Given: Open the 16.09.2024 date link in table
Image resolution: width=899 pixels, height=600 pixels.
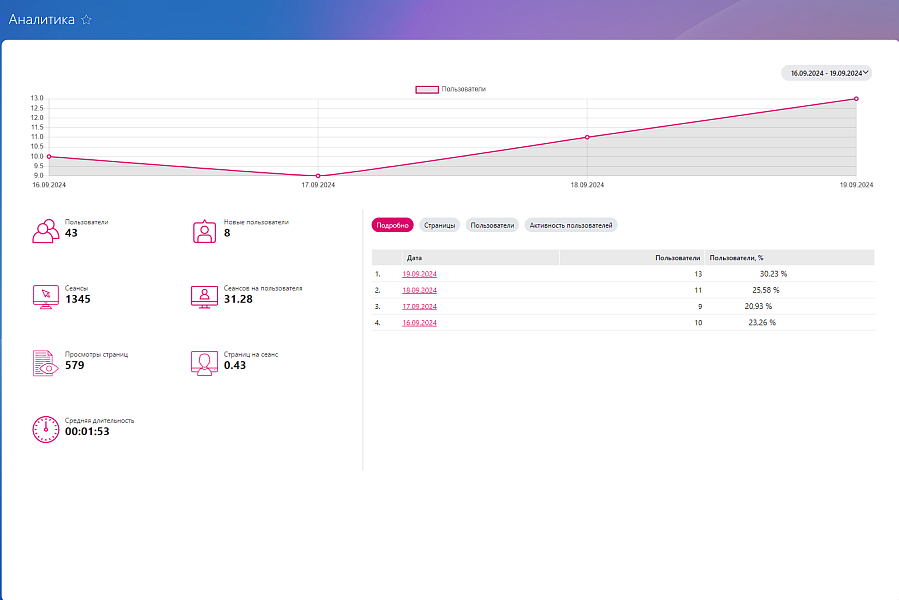Looking at the screenshot, I should pos(419,323).
